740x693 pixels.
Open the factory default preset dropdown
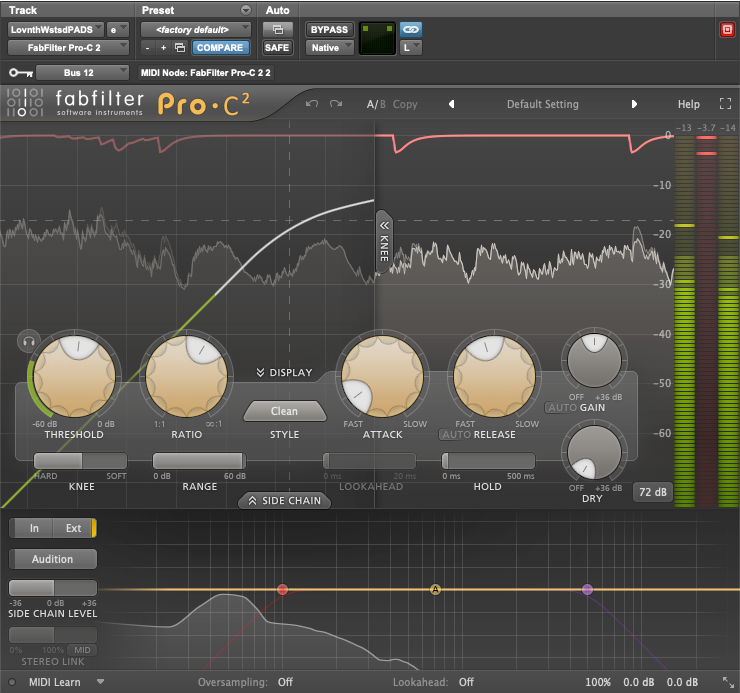[195, 29]
